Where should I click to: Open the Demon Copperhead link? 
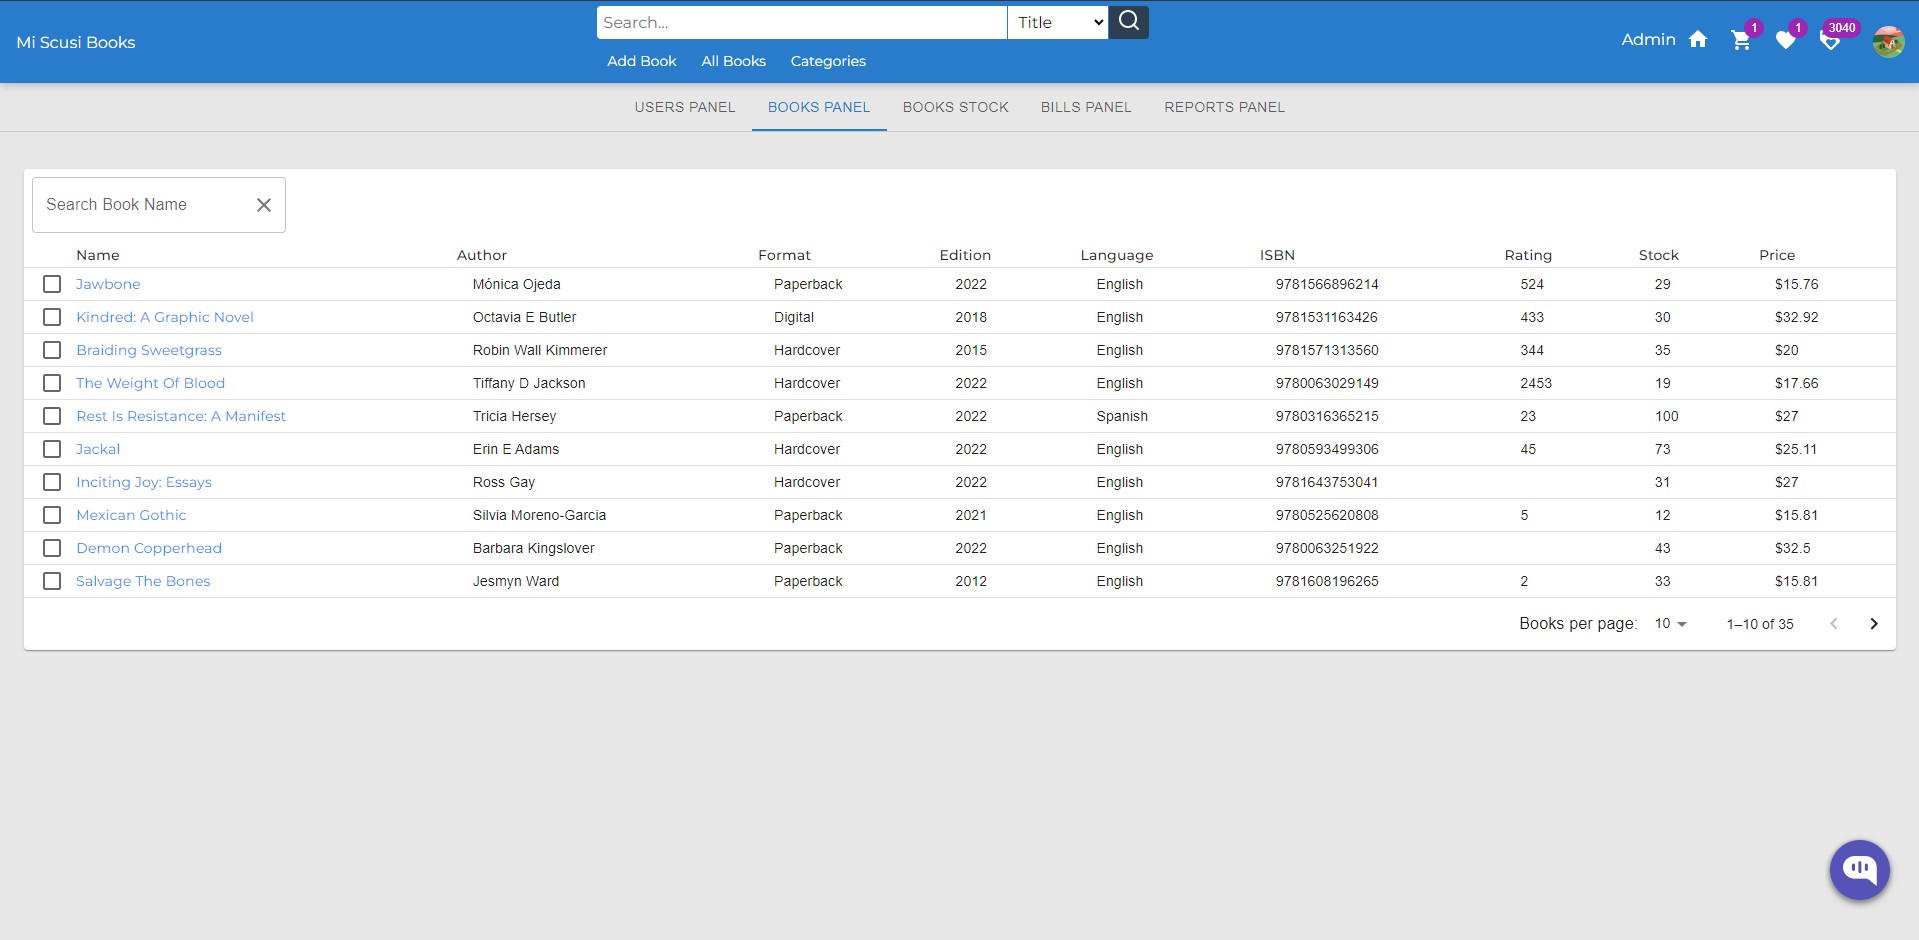click(149, 548)
